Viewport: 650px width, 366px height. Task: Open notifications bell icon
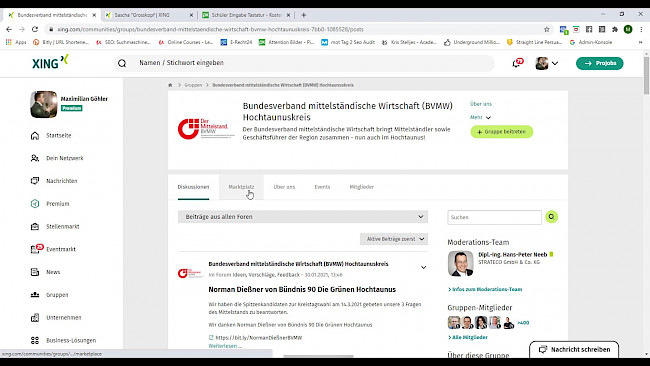517,63
